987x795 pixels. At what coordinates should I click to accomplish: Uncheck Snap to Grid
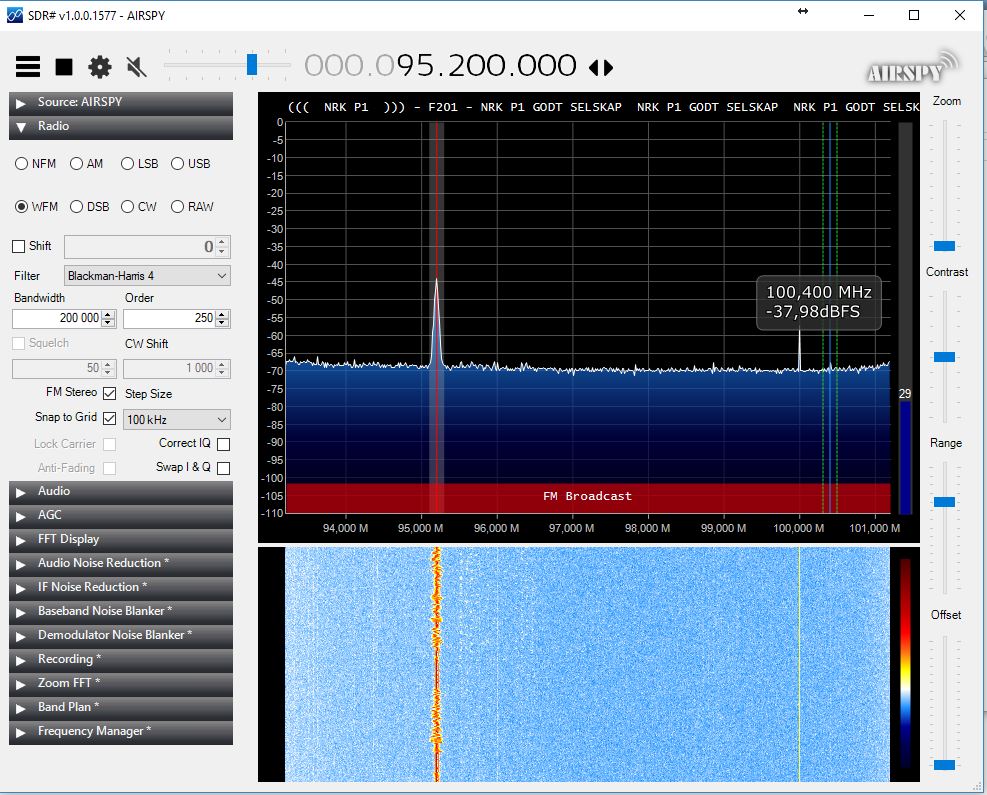(110, 418)
